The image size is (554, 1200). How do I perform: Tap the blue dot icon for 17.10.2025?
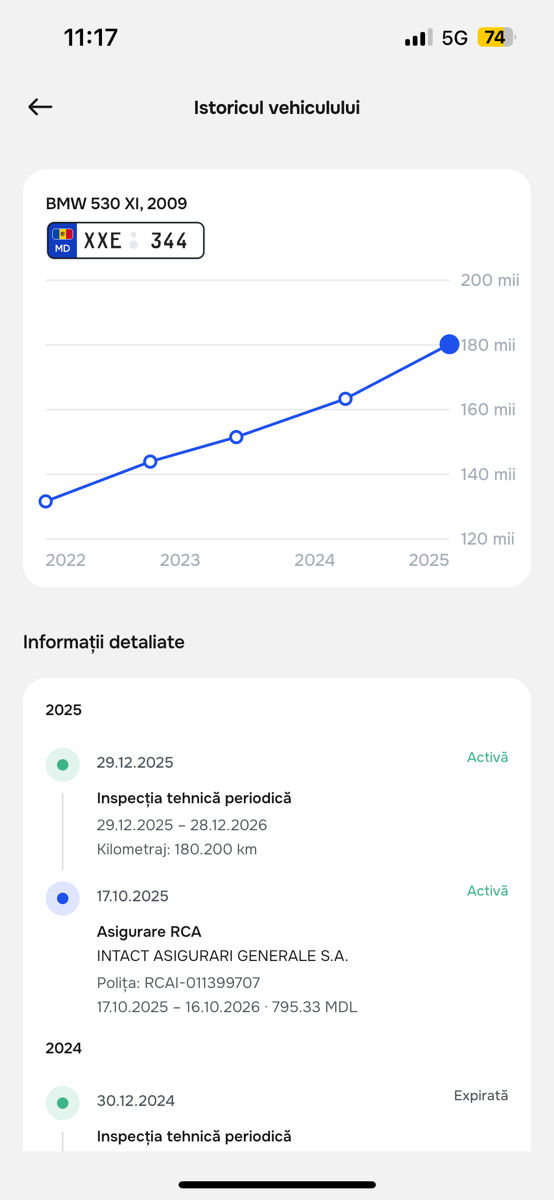[63, 898]
